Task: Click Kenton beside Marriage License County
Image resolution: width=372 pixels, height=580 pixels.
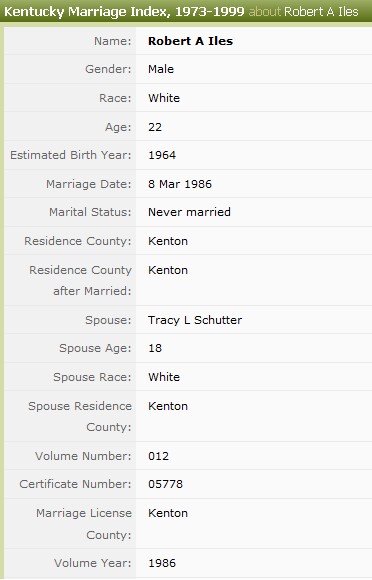Action: click(x=168, y=513)
